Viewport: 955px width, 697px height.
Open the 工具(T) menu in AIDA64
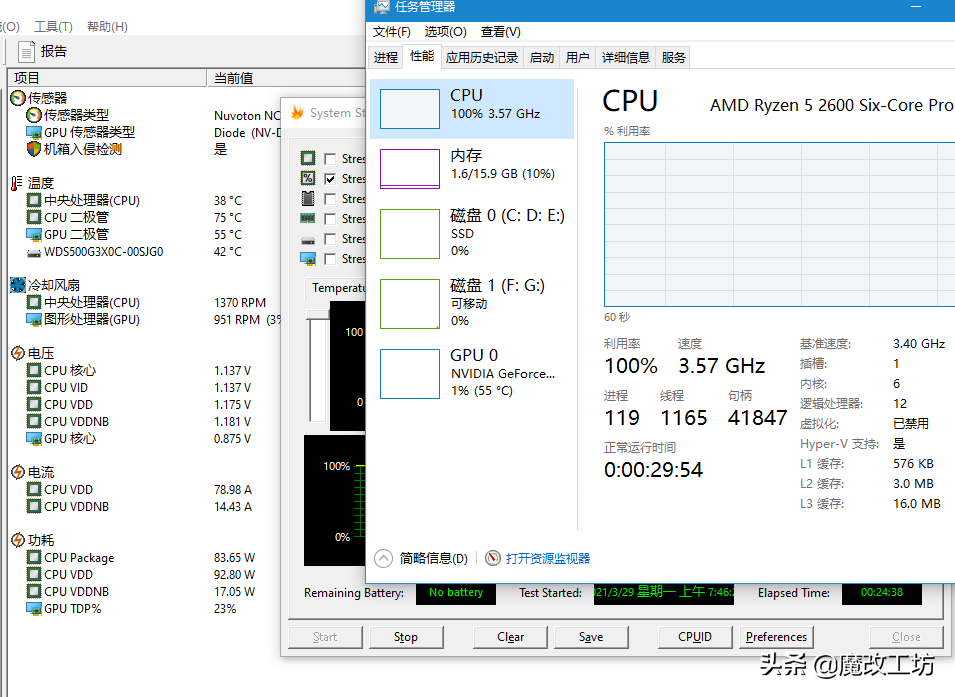(53, 27)
